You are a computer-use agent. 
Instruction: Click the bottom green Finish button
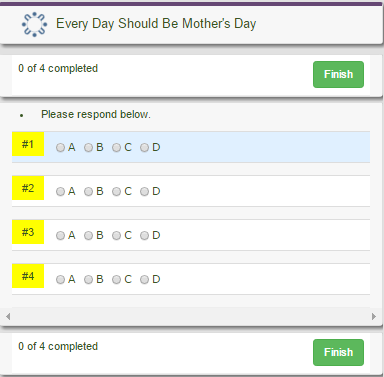[338, 352]
